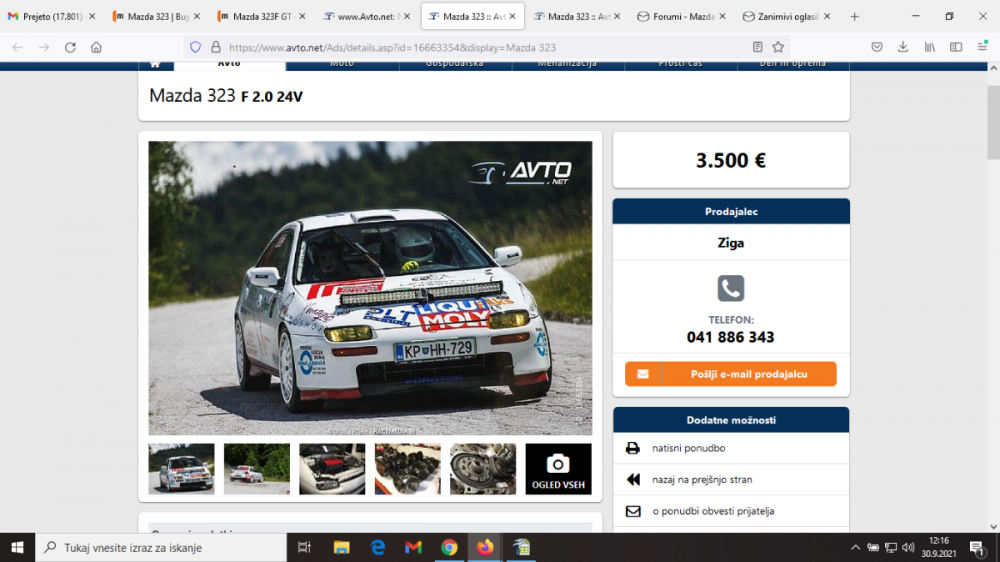This screenshot has width=1000, height=562.
Task: Open the Moto section in site navigation
Action: tap(342, 63)
